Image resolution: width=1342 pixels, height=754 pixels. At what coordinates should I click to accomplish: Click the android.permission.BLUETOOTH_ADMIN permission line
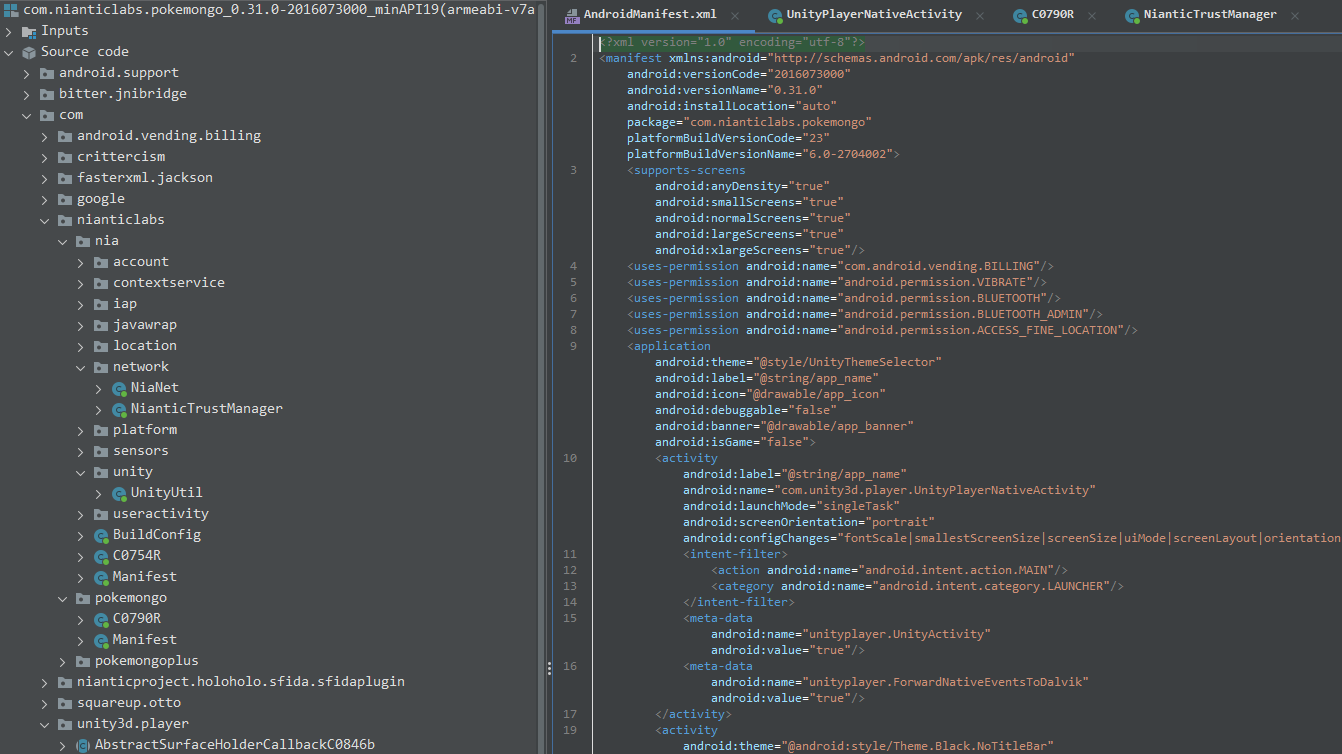point(865,314)
